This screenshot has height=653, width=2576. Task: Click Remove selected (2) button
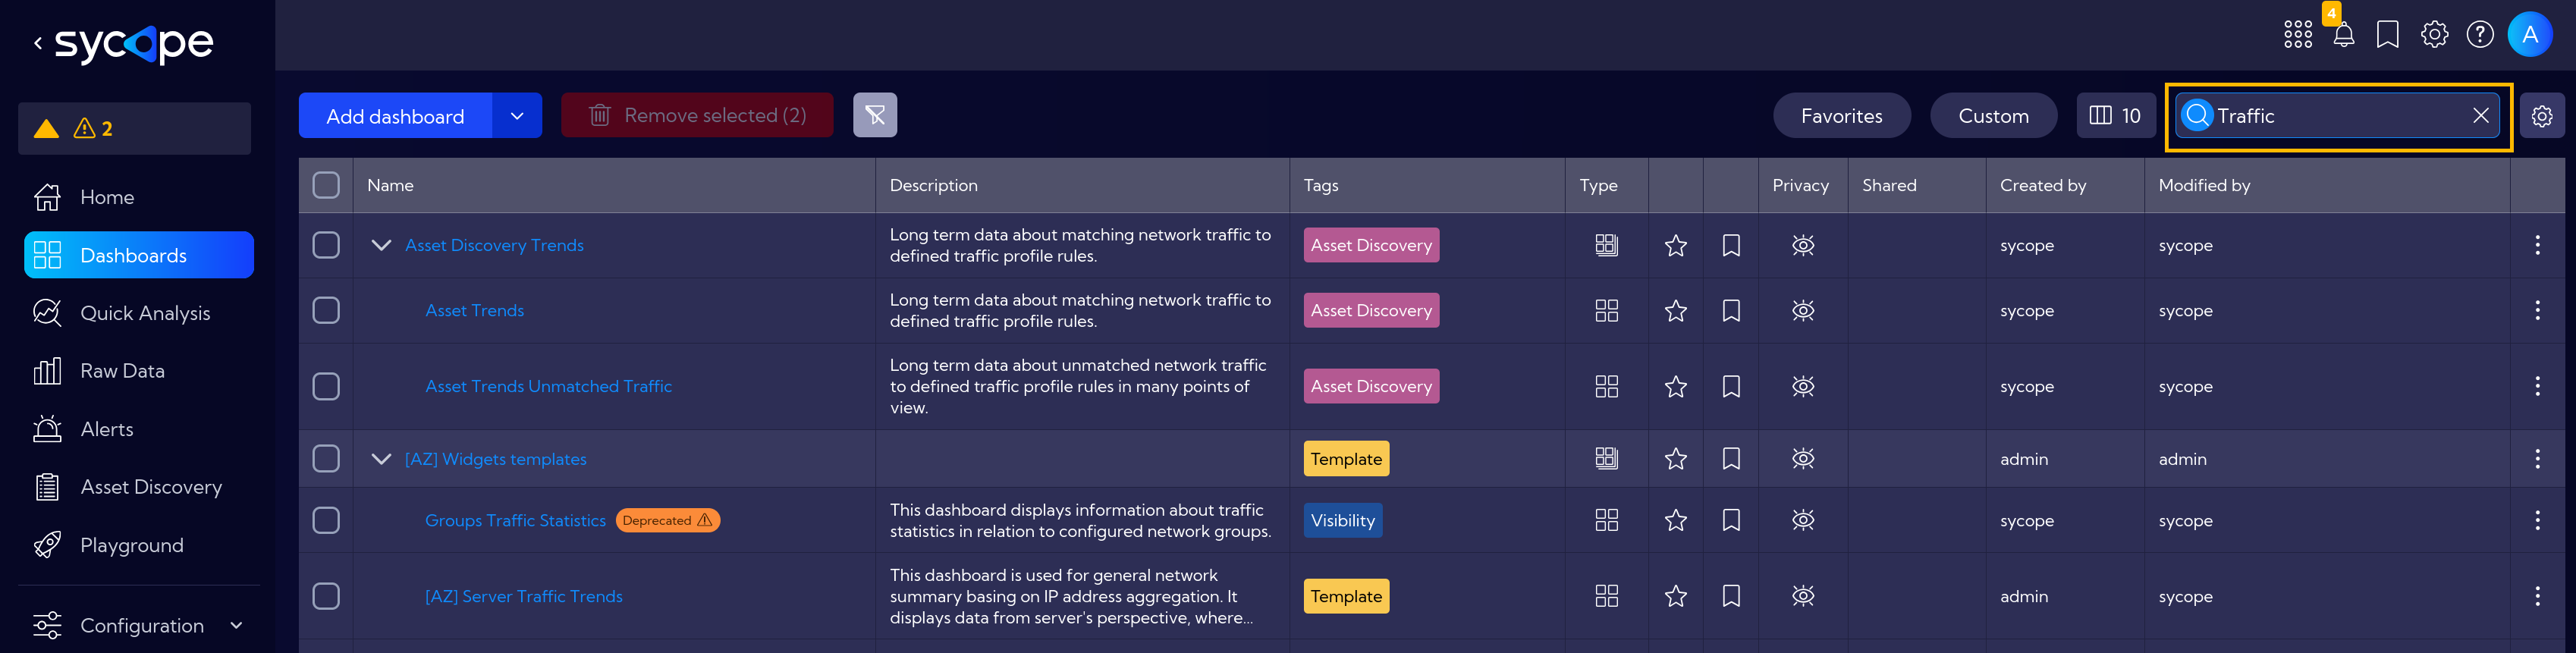click(697, 115)
